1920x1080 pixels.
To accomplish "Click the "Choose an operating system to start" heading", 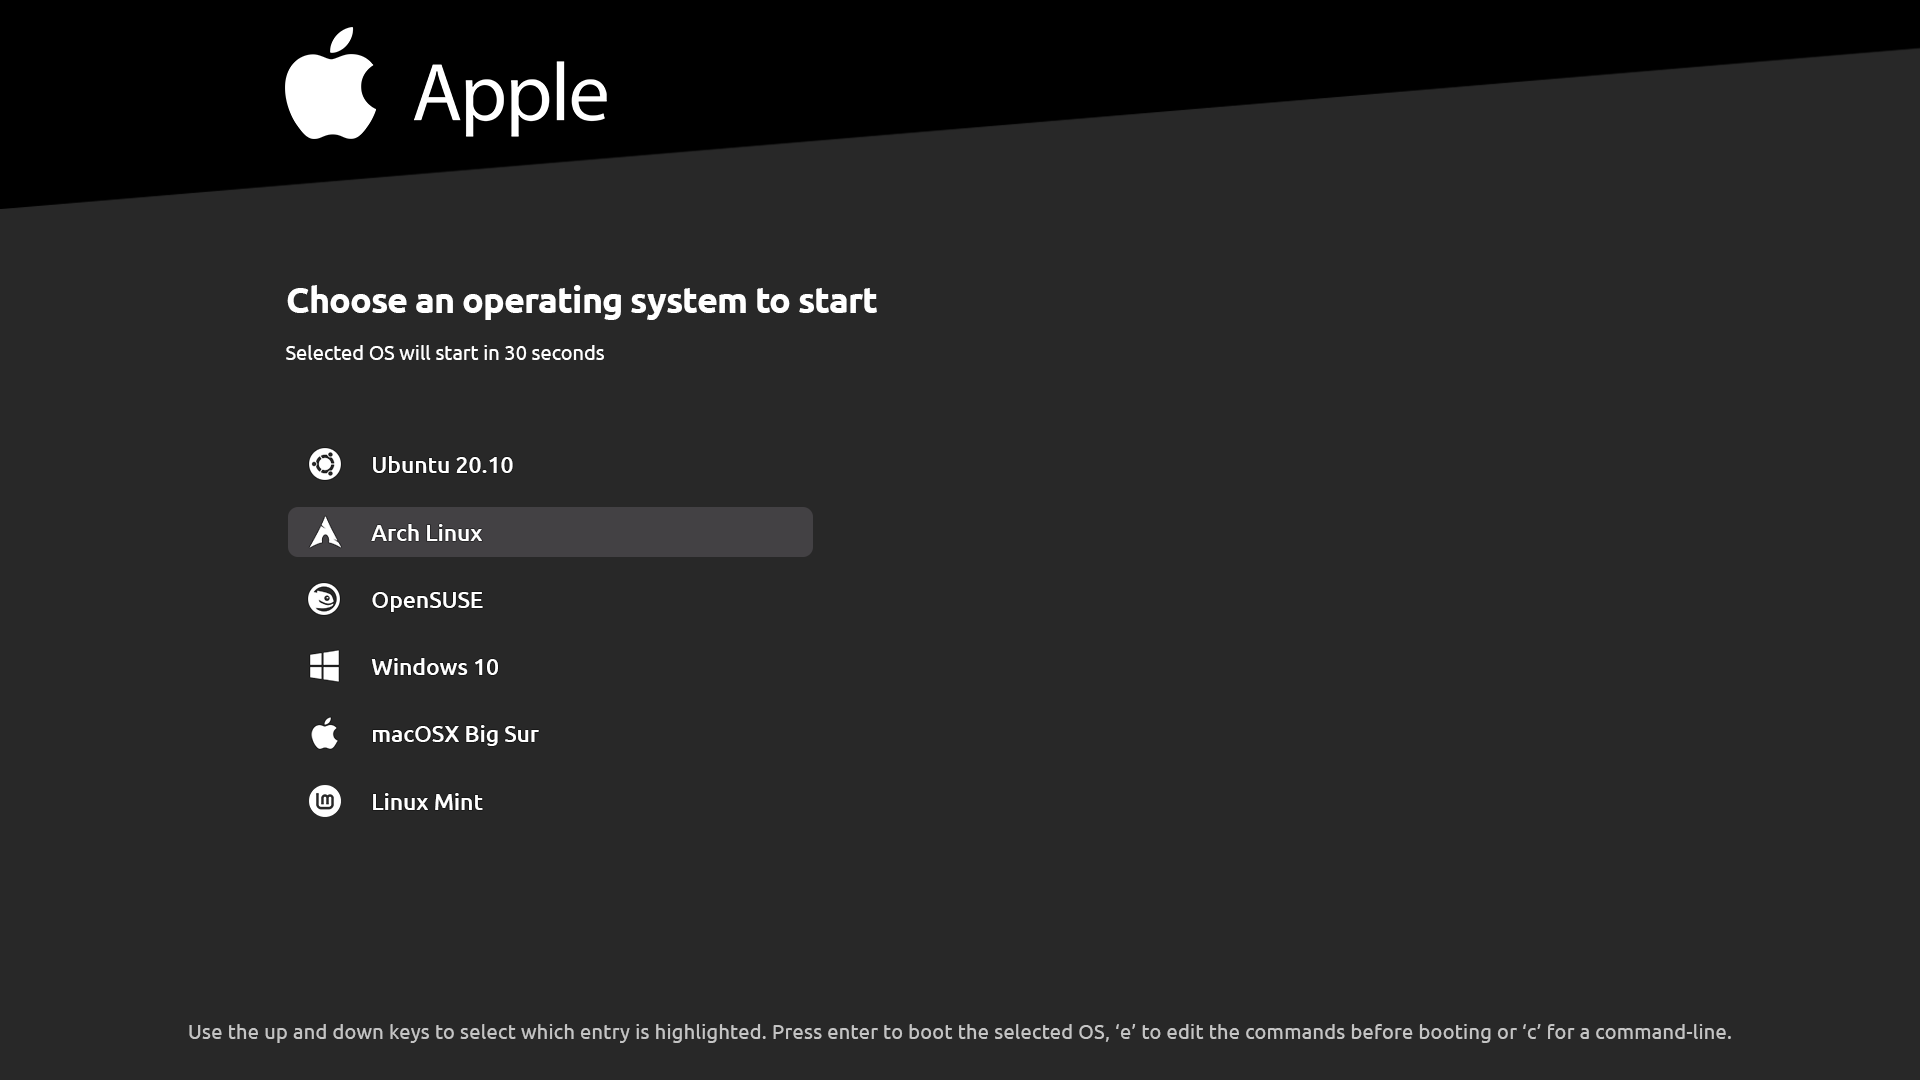I will (581, 300).
